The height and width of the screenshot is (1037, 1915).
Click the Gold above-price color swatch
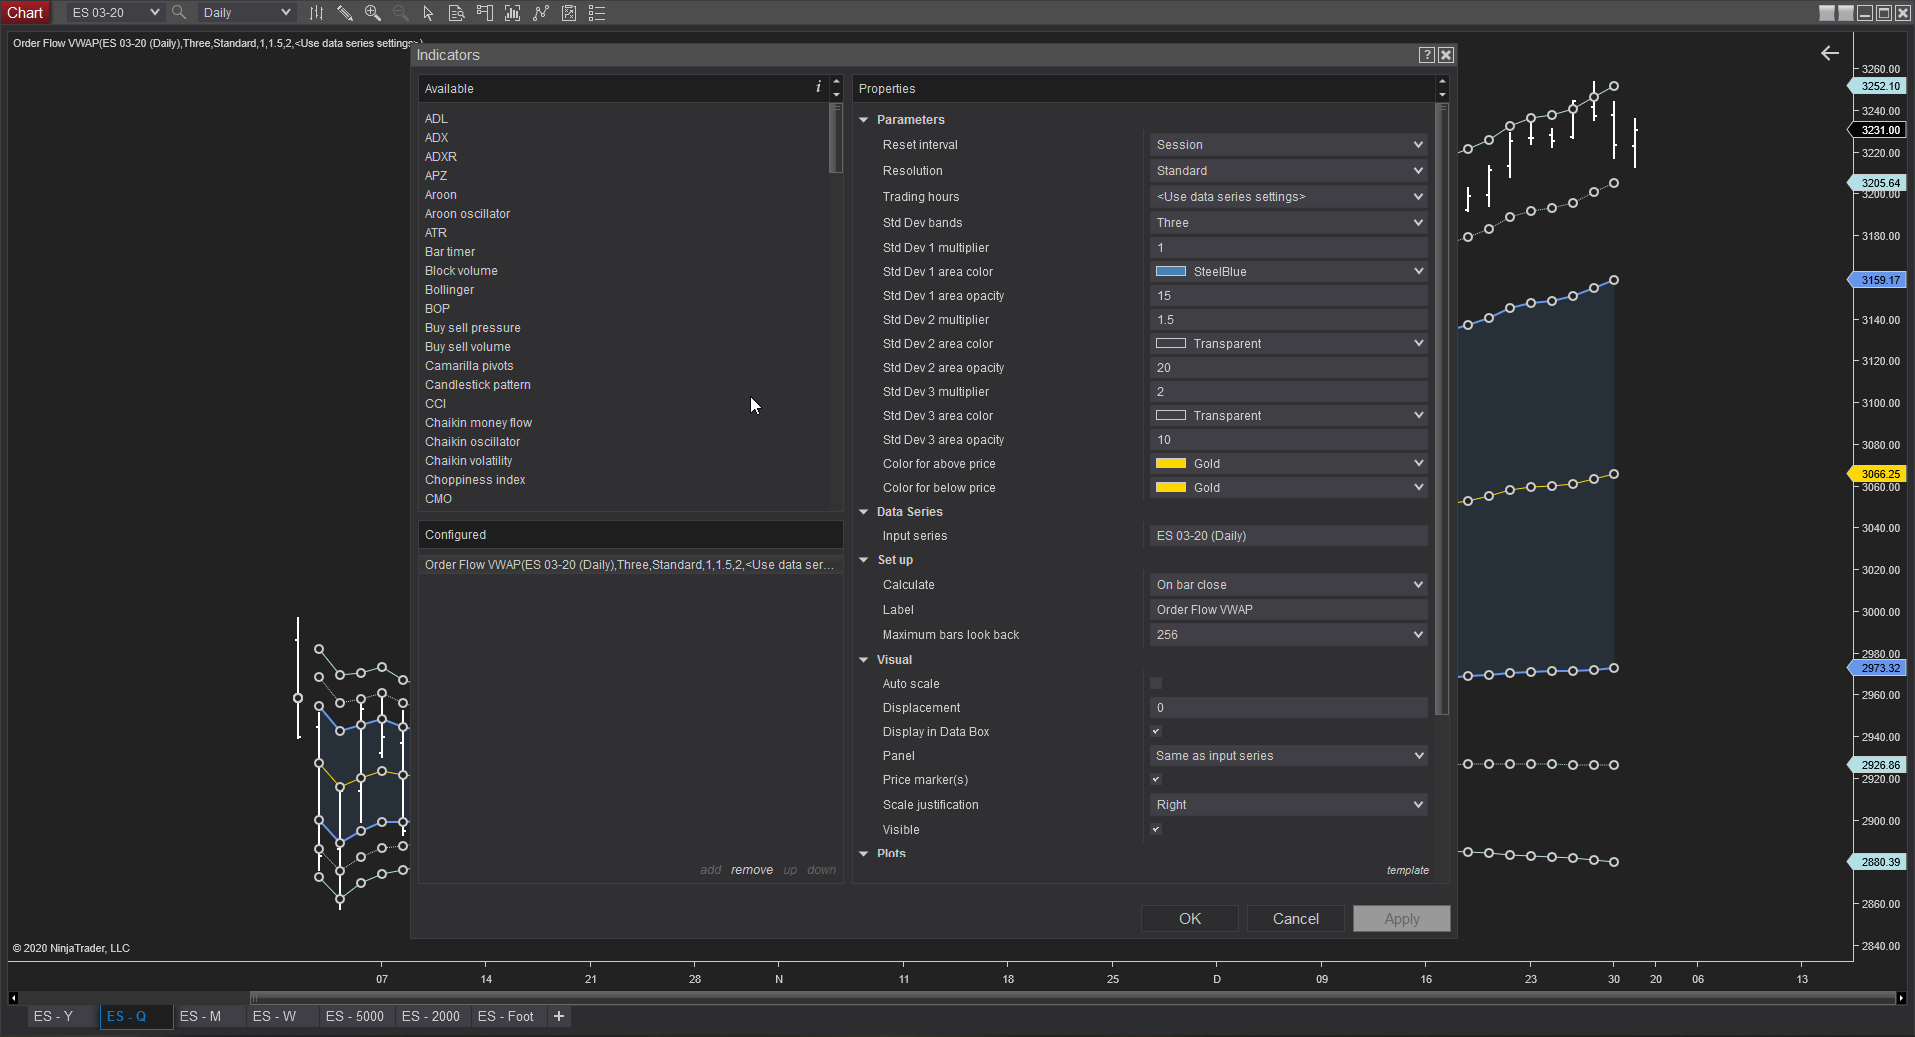click(x=1171, y=464)
